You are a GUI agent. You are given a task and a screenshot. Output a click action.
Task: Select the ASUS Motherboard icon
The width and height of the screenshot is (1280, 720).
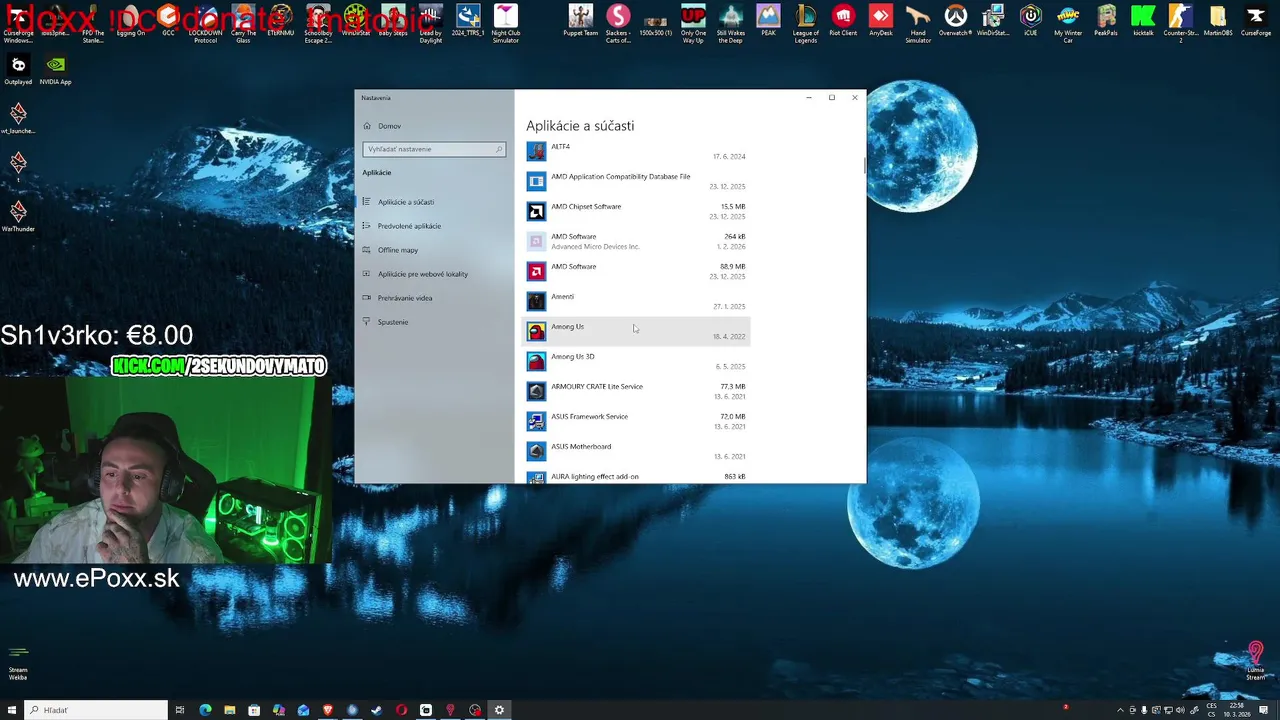(x=536, y=451)
